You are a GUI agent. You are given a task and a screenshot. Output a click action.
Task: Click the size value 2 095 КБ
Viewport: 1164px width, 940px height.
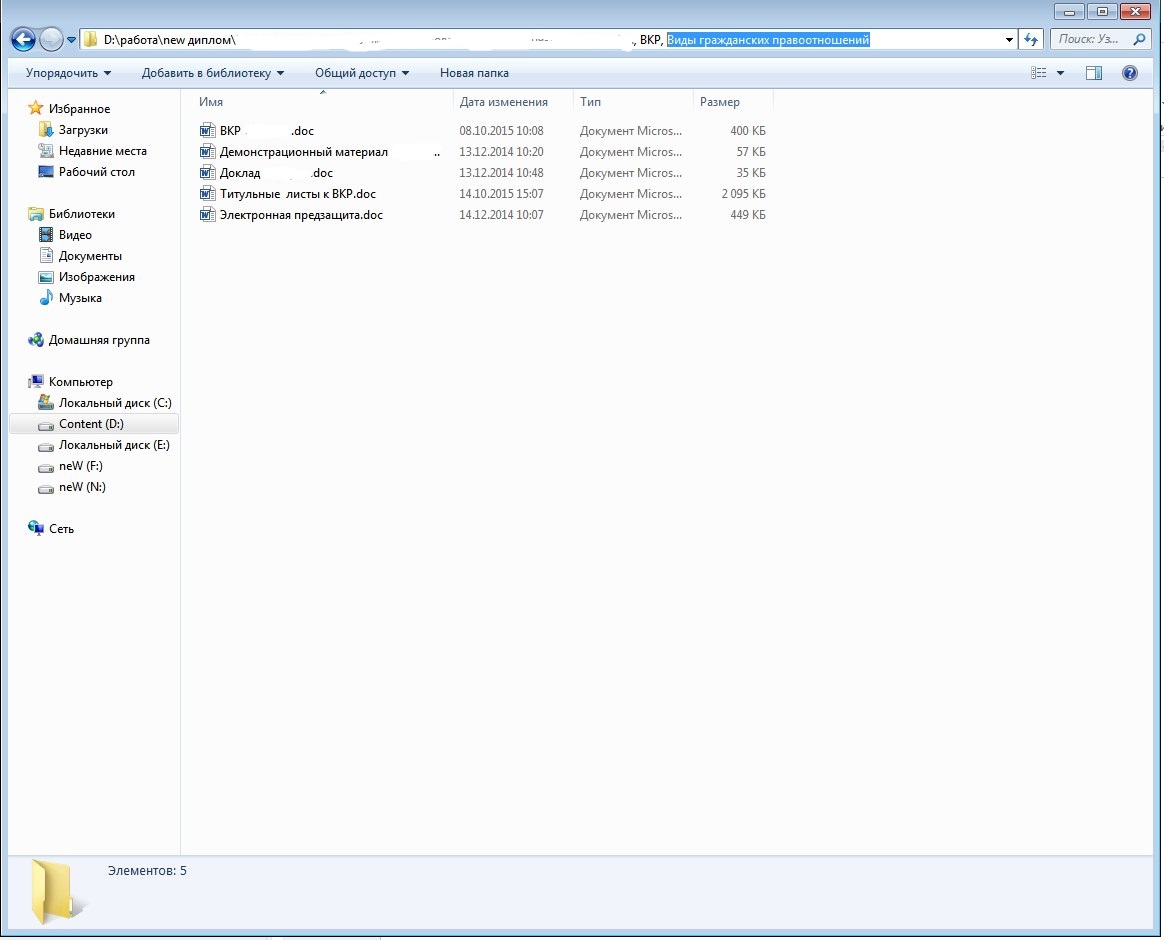tap(743, 194)
